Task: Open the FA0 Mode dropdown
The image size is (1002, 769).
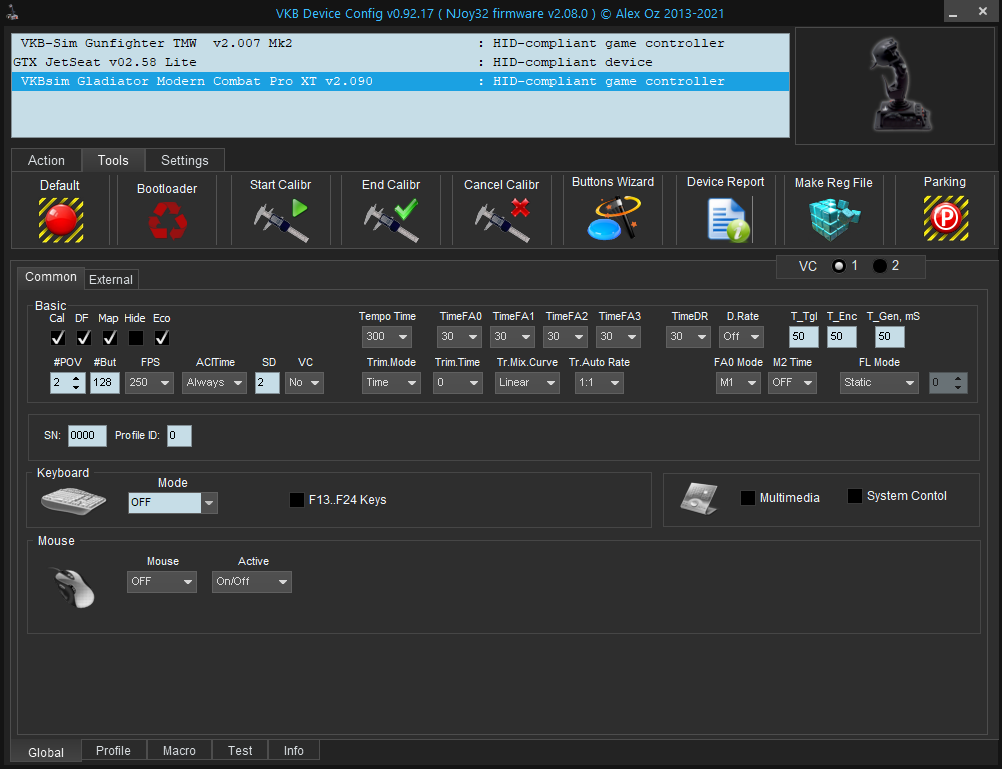Action: pos(738,383)
